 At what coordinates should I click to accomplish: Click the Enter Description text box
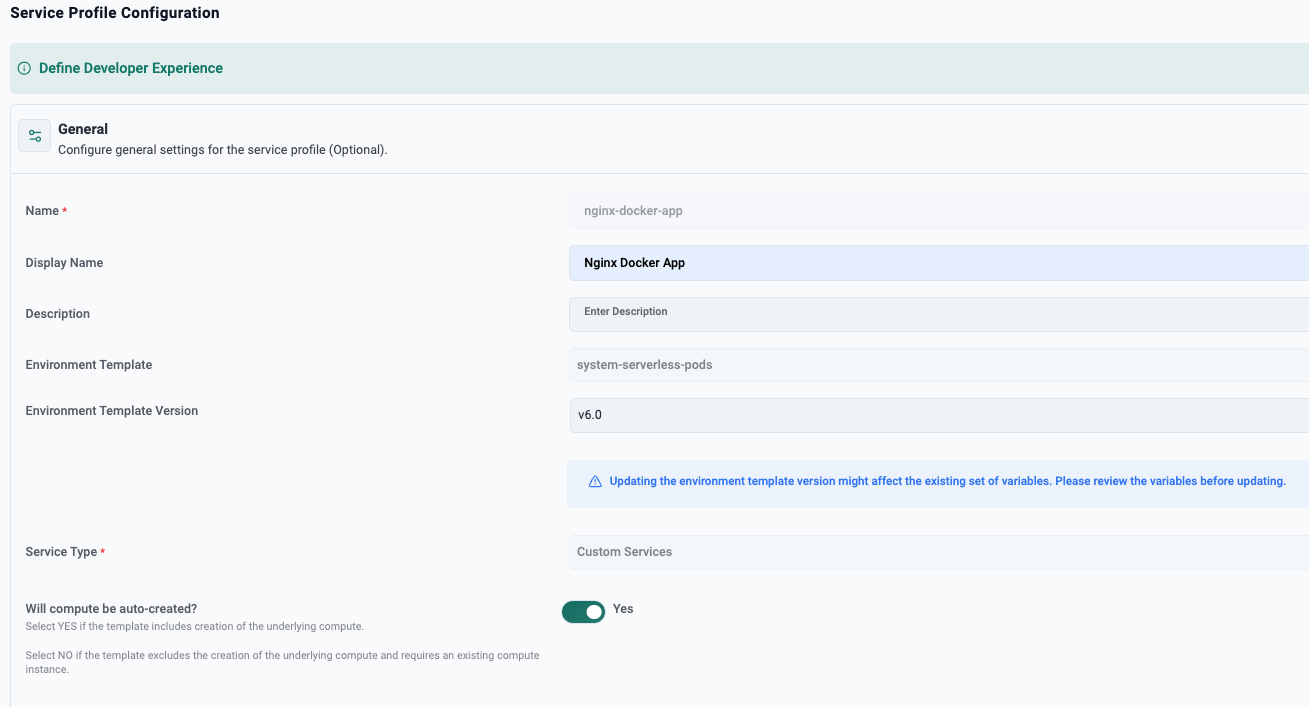(x=938, y=313)
